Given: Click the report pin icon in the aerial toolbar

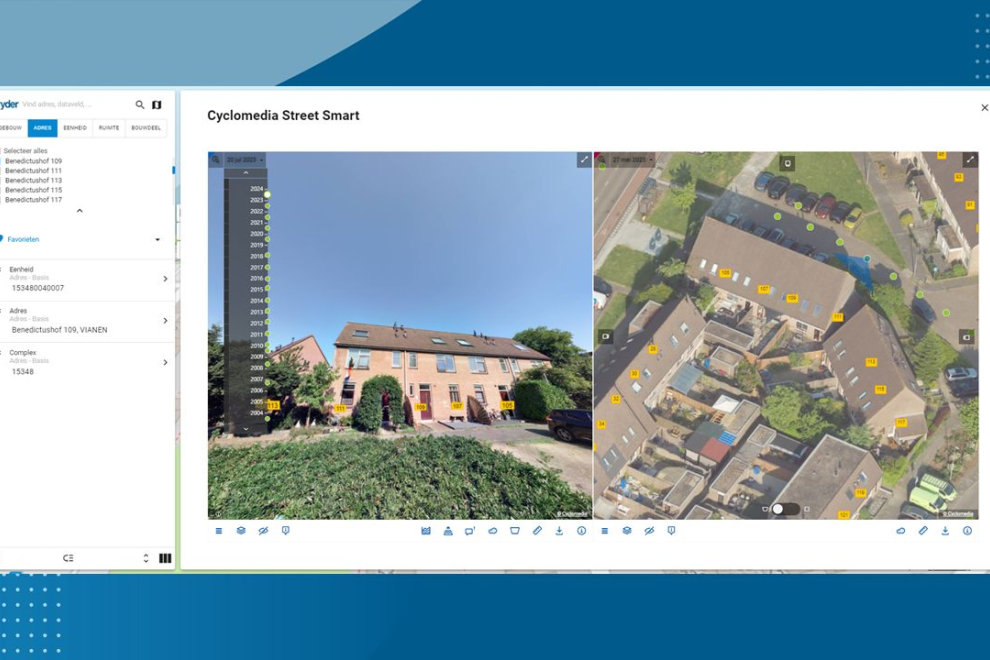Looking at the screenshot, I should click(x=671, y=531).
